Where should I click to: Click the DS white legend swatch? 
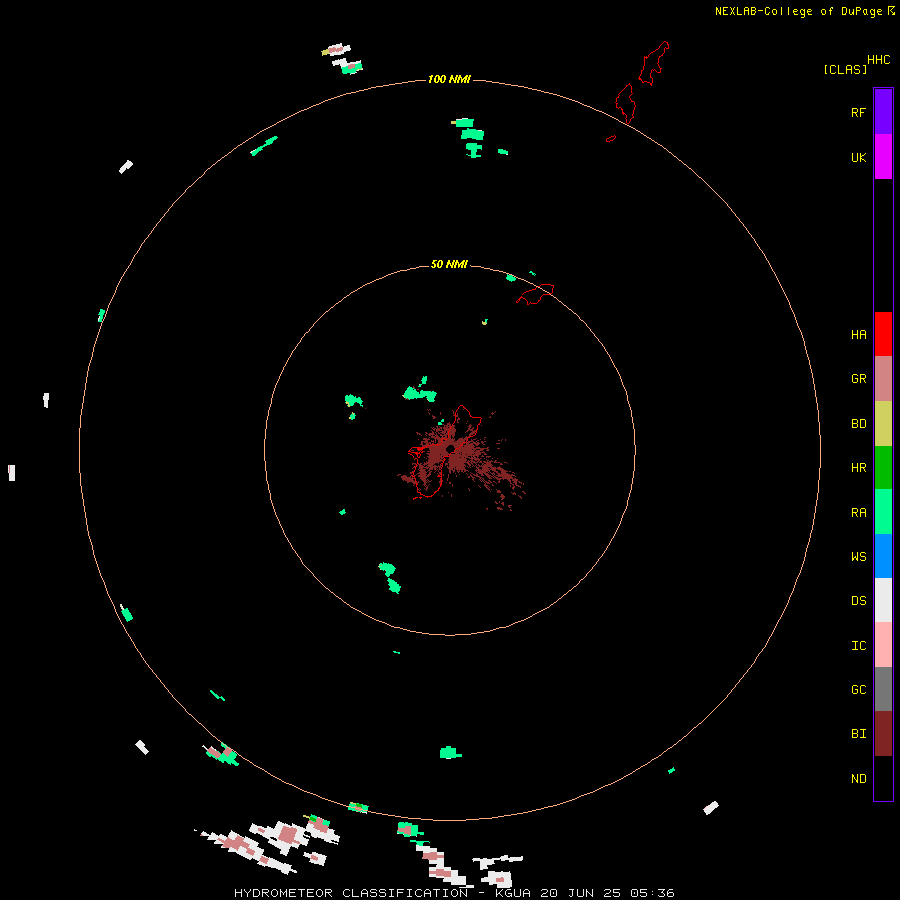point(883,600)
